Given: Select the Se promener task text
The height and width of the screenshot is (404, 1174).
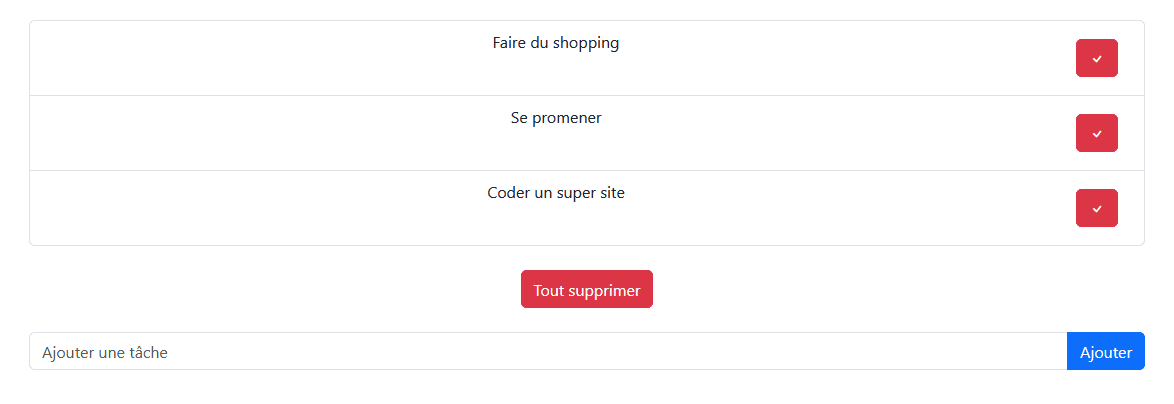Looking at the screenshot, I should click(x=556, y=118).
